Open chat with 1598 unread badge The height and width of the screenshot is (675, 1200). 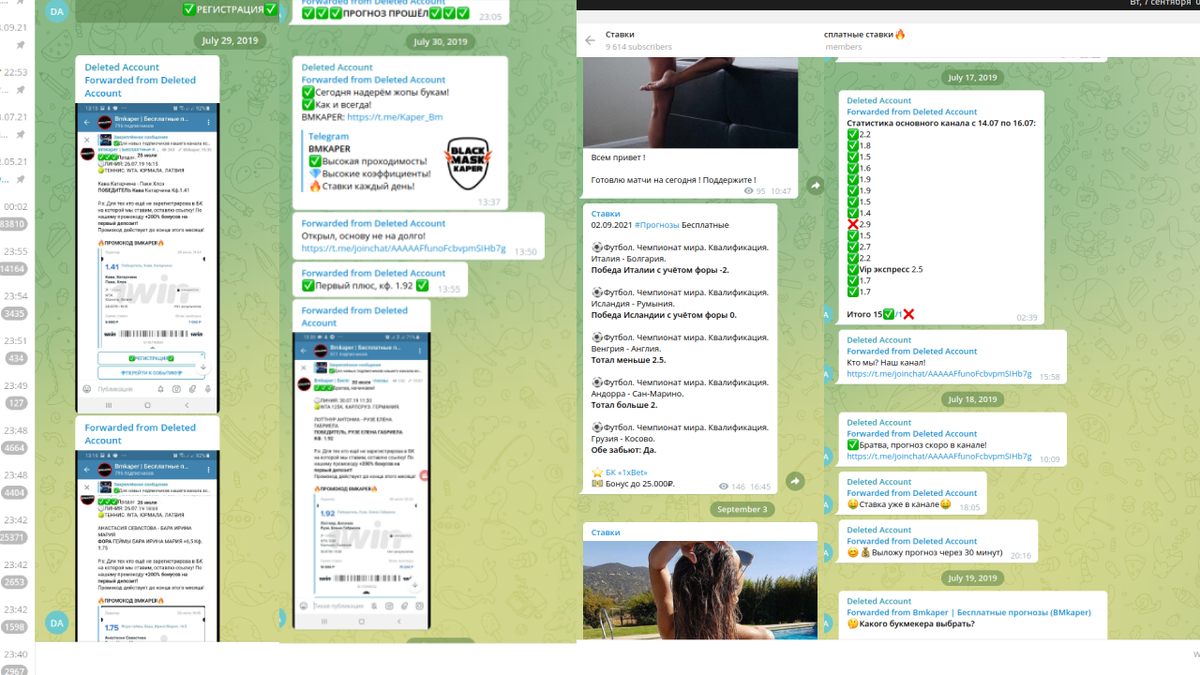click(15, 627)
